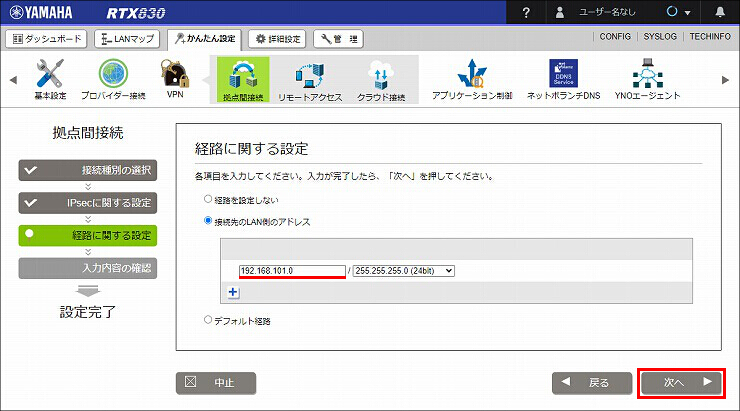Click the IPsecに関する設定 step
The width and height of the screenshot is (740, 411).
(88, 203)
